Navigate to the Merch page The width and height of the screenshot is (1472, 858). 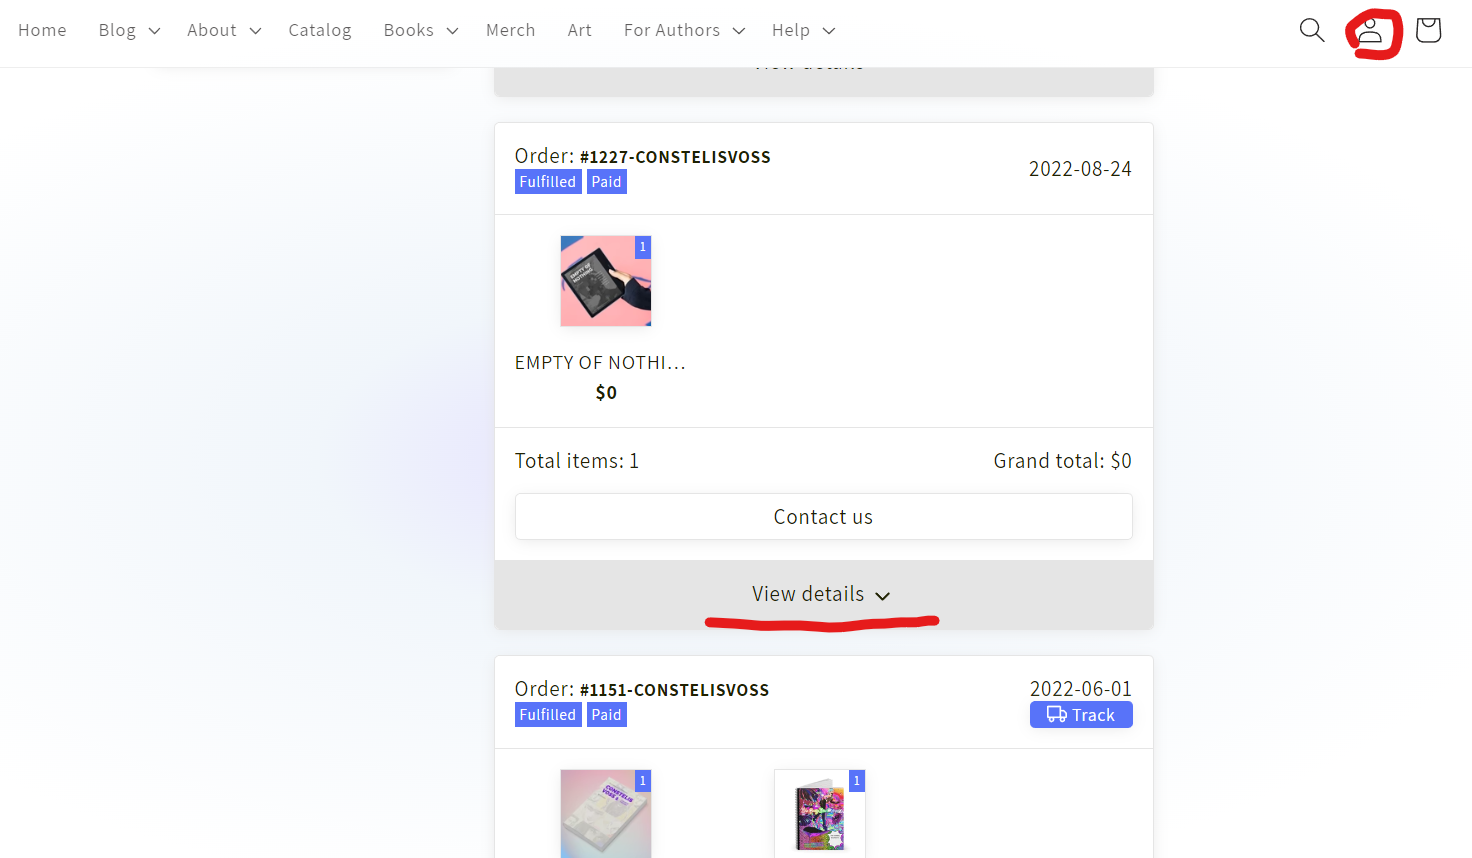tap(511, 30)
